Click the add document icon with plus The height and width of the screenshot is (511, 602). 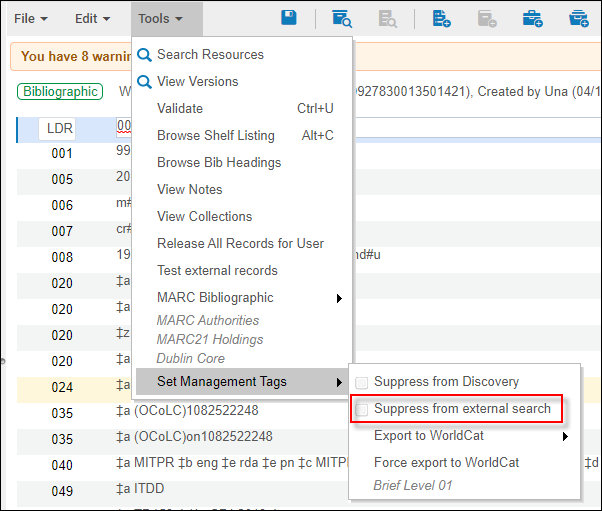pyautogui.click(x=441, y=18)
